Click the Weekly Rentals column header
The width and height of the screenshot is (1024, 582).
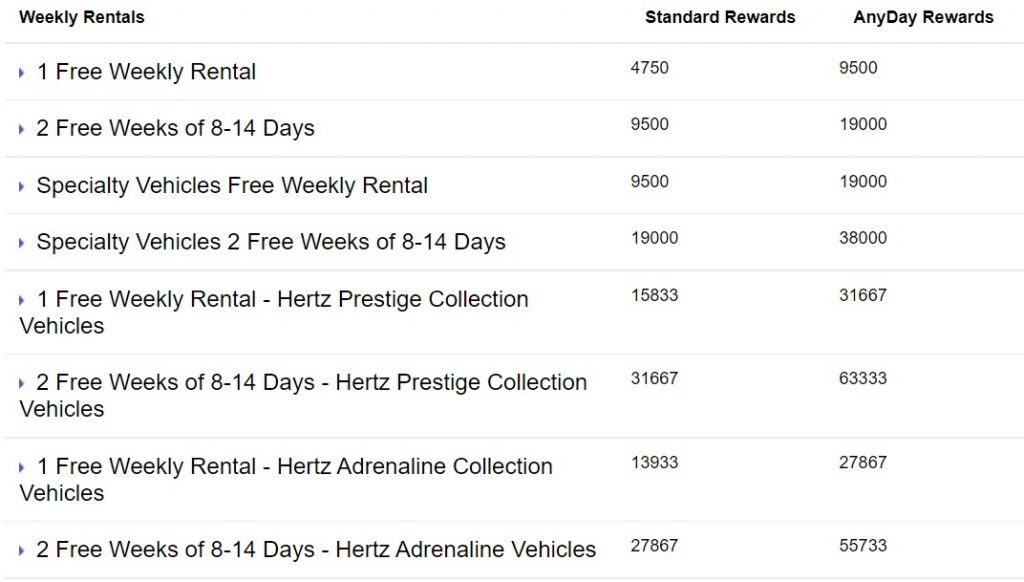coord(82,17)
